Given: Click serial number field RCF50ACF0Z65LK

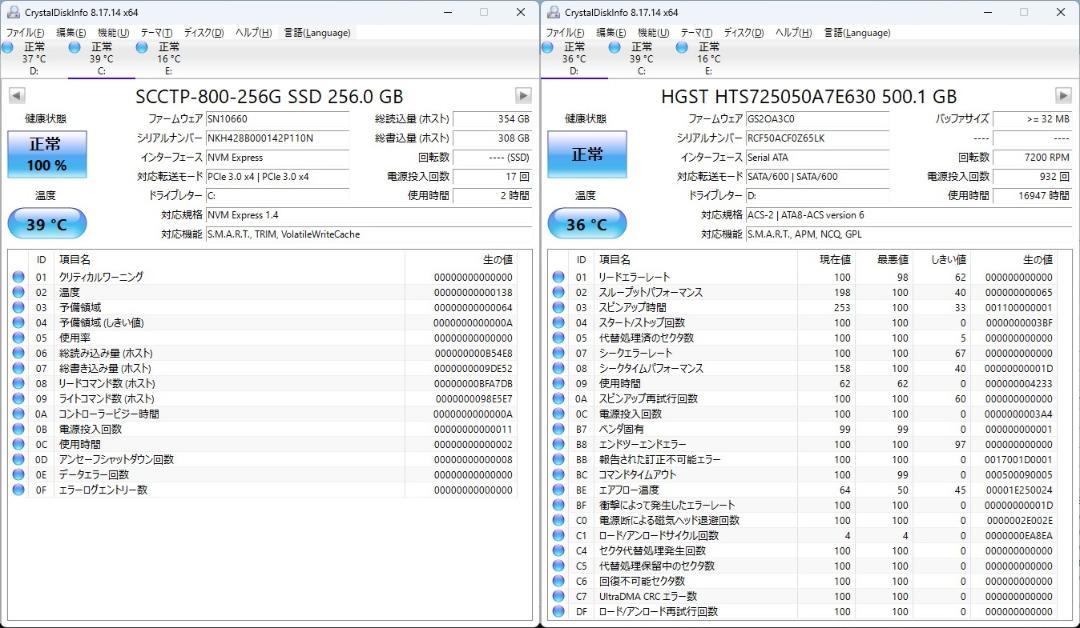Looking at the screenshot, I should [x=818, y=138].
